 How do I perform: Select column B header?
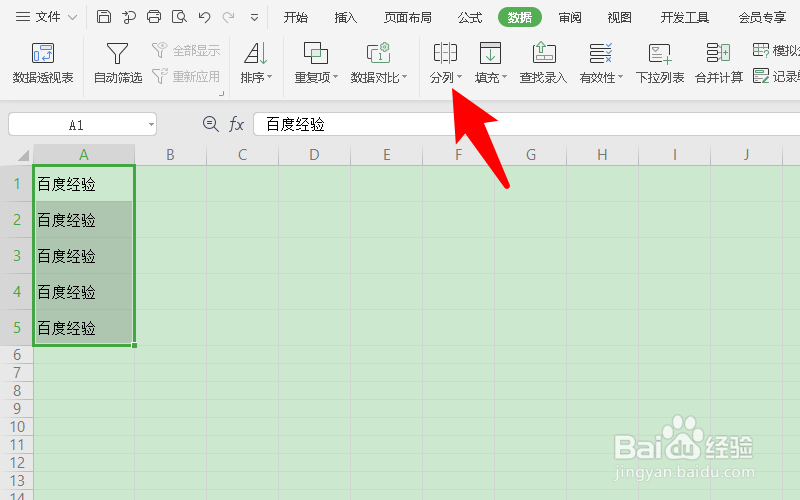tap(170, 155)
